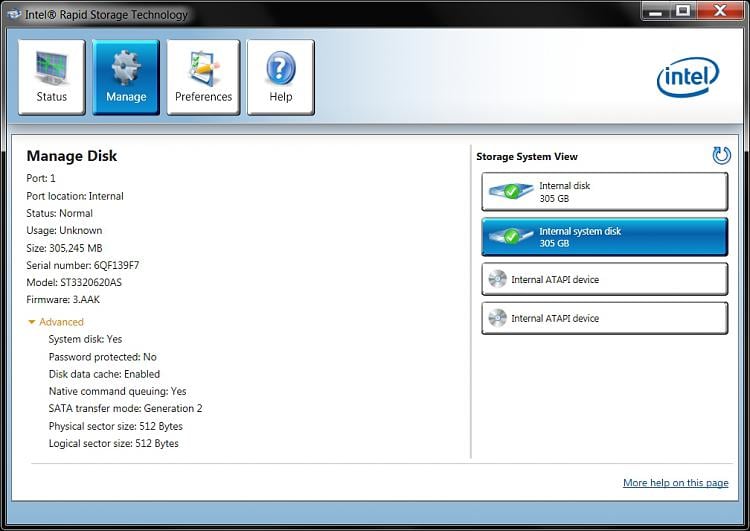Click the text Port: 1

point(41,178)
